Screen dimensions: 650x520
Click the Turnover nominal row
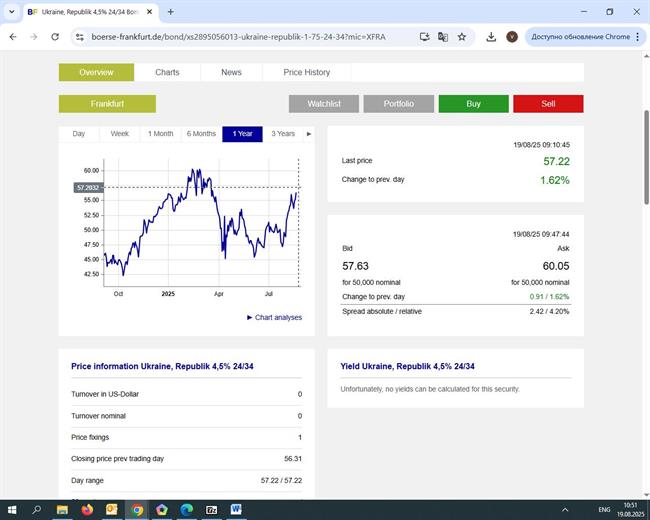click(x=187, y=416)
